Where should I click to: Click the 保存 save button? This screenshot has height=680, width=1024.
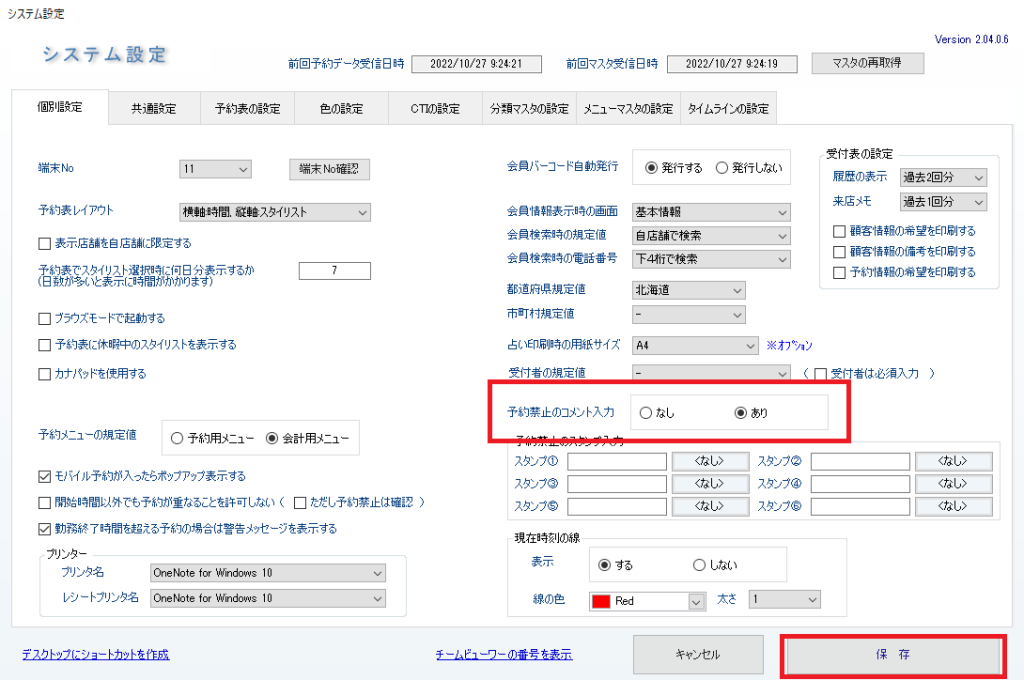(x=893, y=655)
